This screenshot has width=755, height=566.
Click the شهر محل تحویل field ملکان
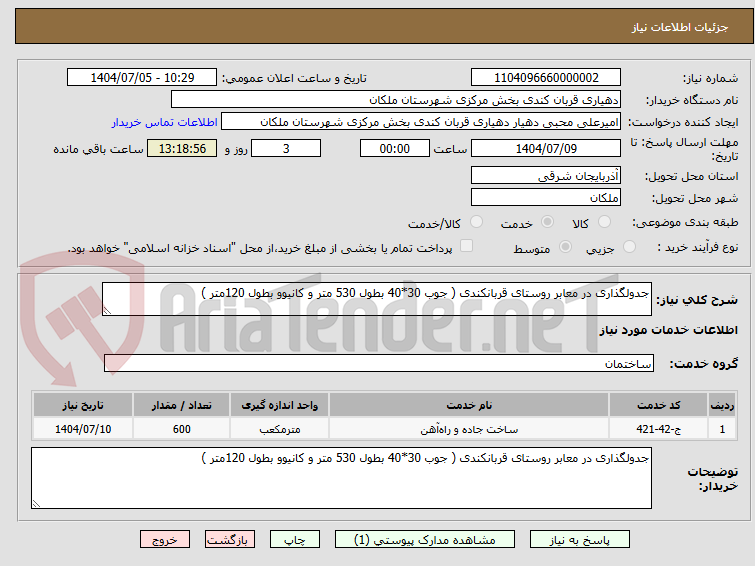coord(546,197)
